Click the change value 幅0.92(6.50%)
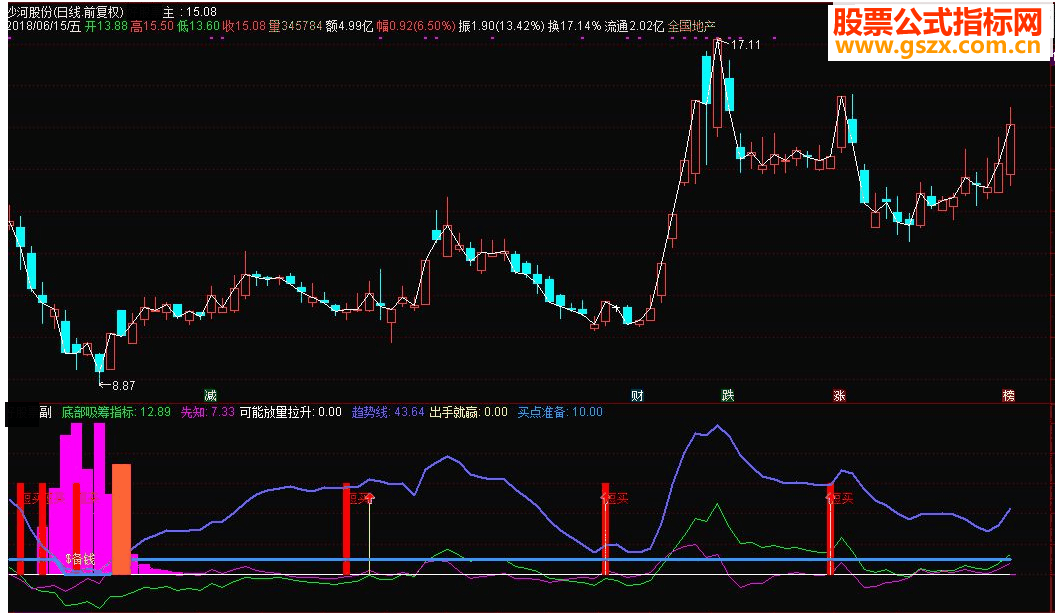Viewport: 1055px width, 613px height. 416,26
